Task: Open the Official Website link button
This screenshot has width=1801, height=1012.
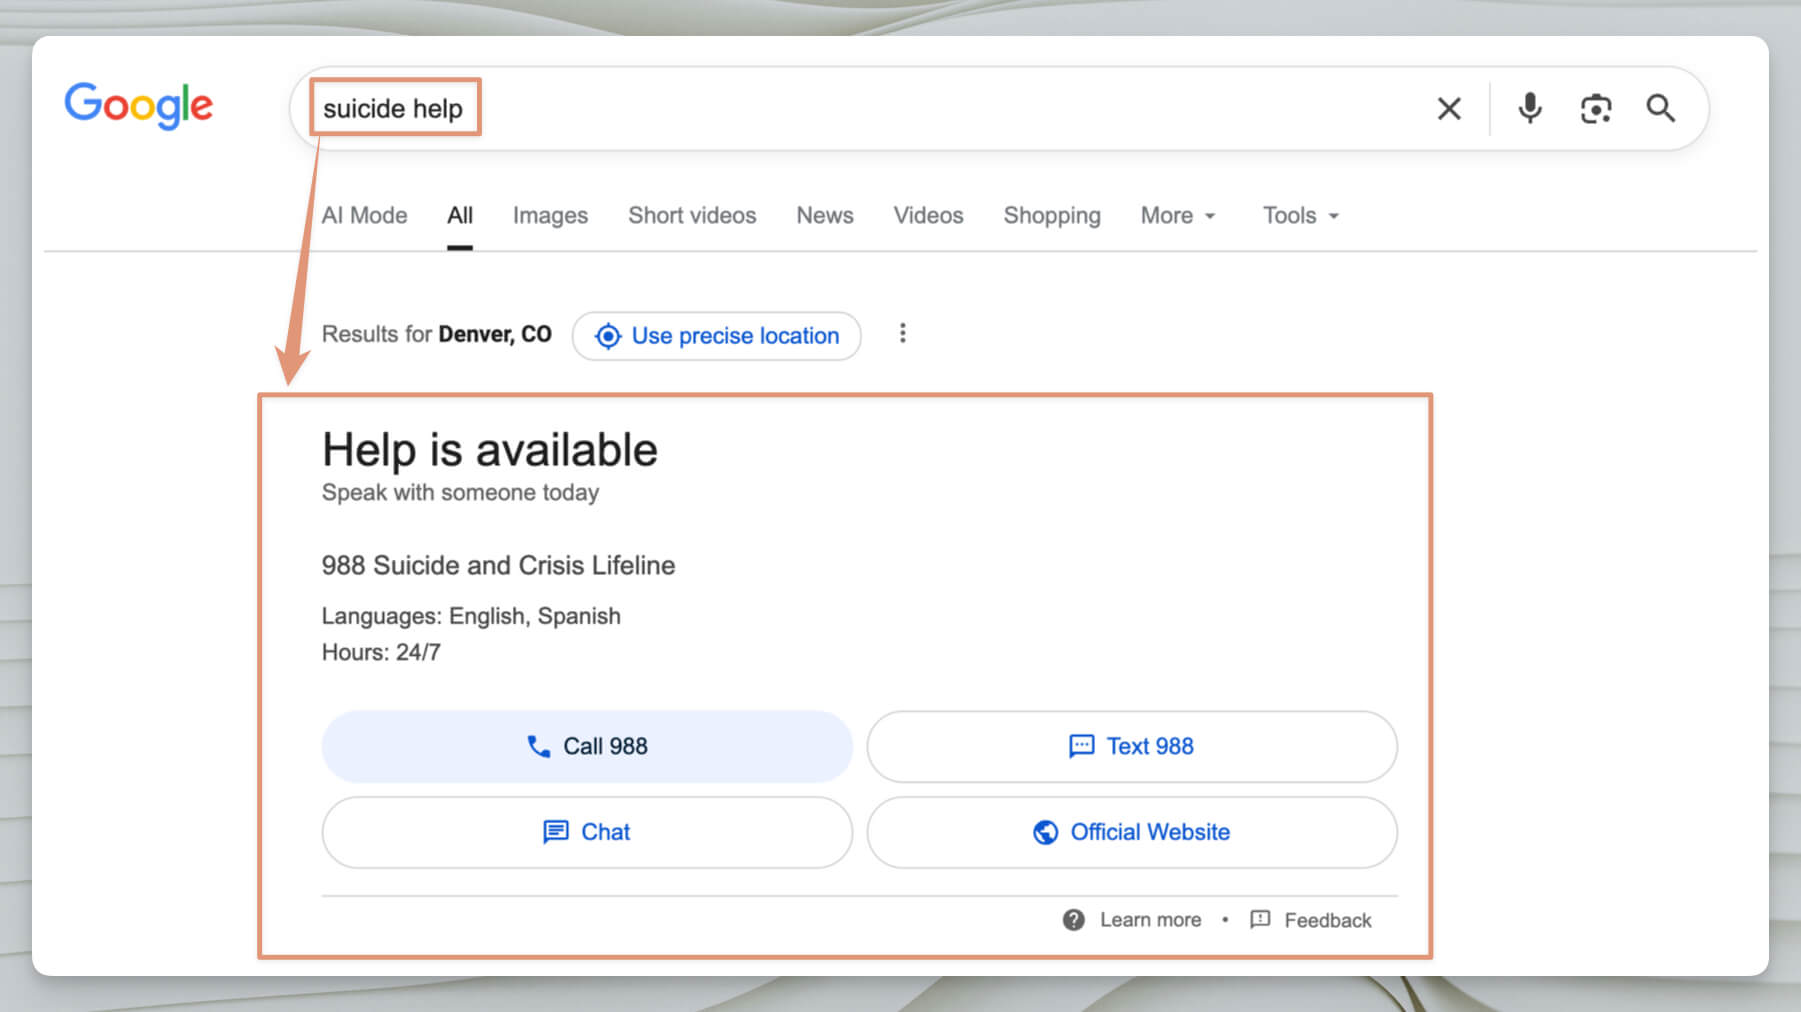Action: click(1132, 832)
